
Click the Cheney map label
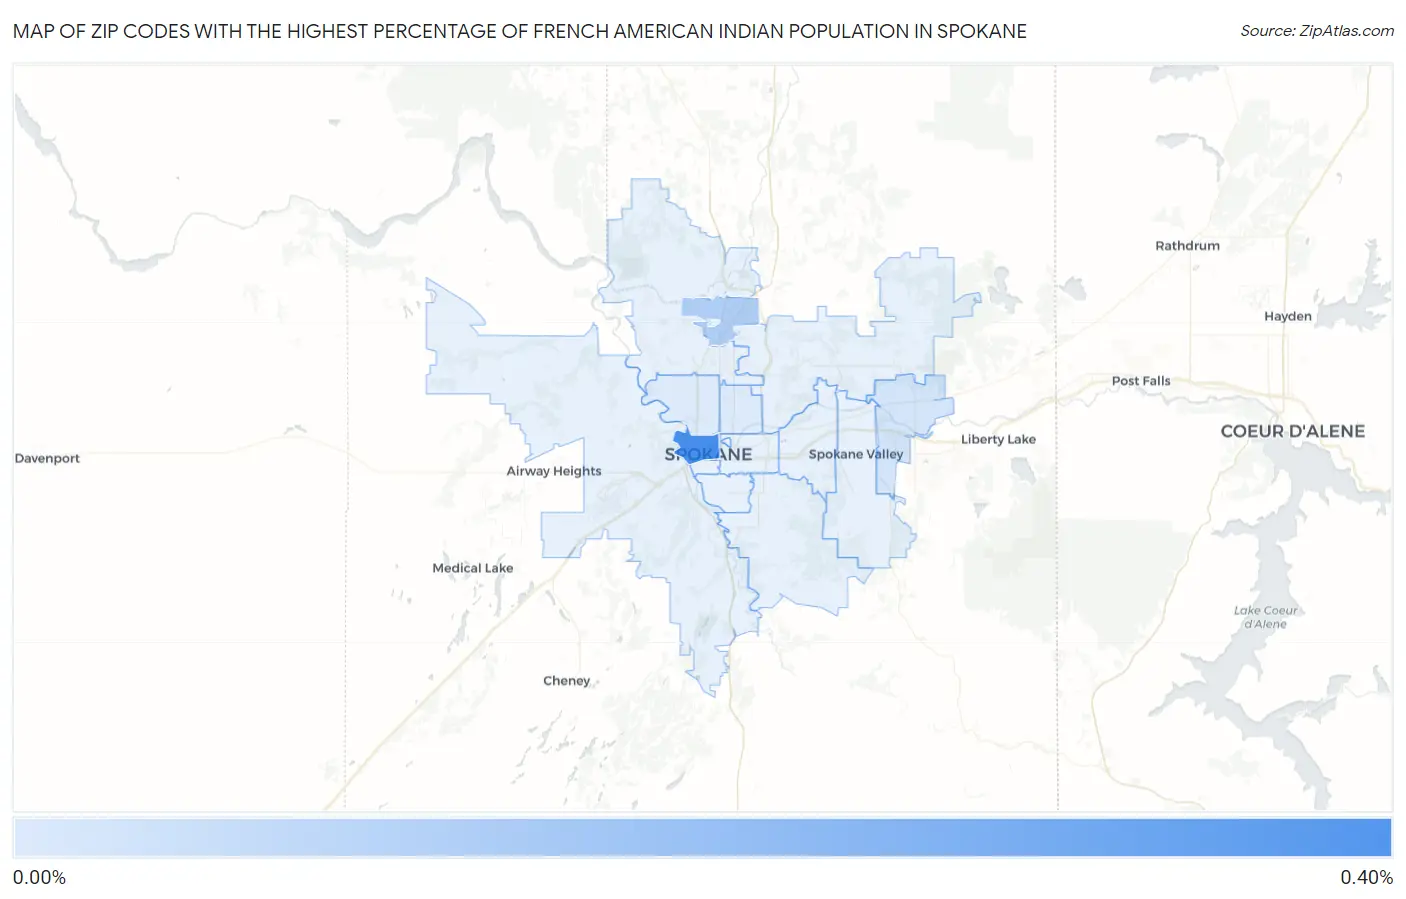point(566,681)
